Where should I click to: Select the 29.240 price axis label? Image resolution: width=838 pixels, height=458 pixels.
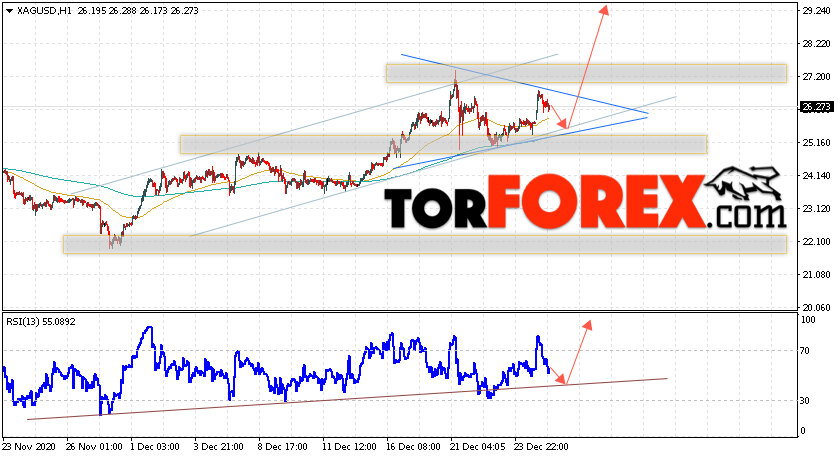(x=816, y=11)
